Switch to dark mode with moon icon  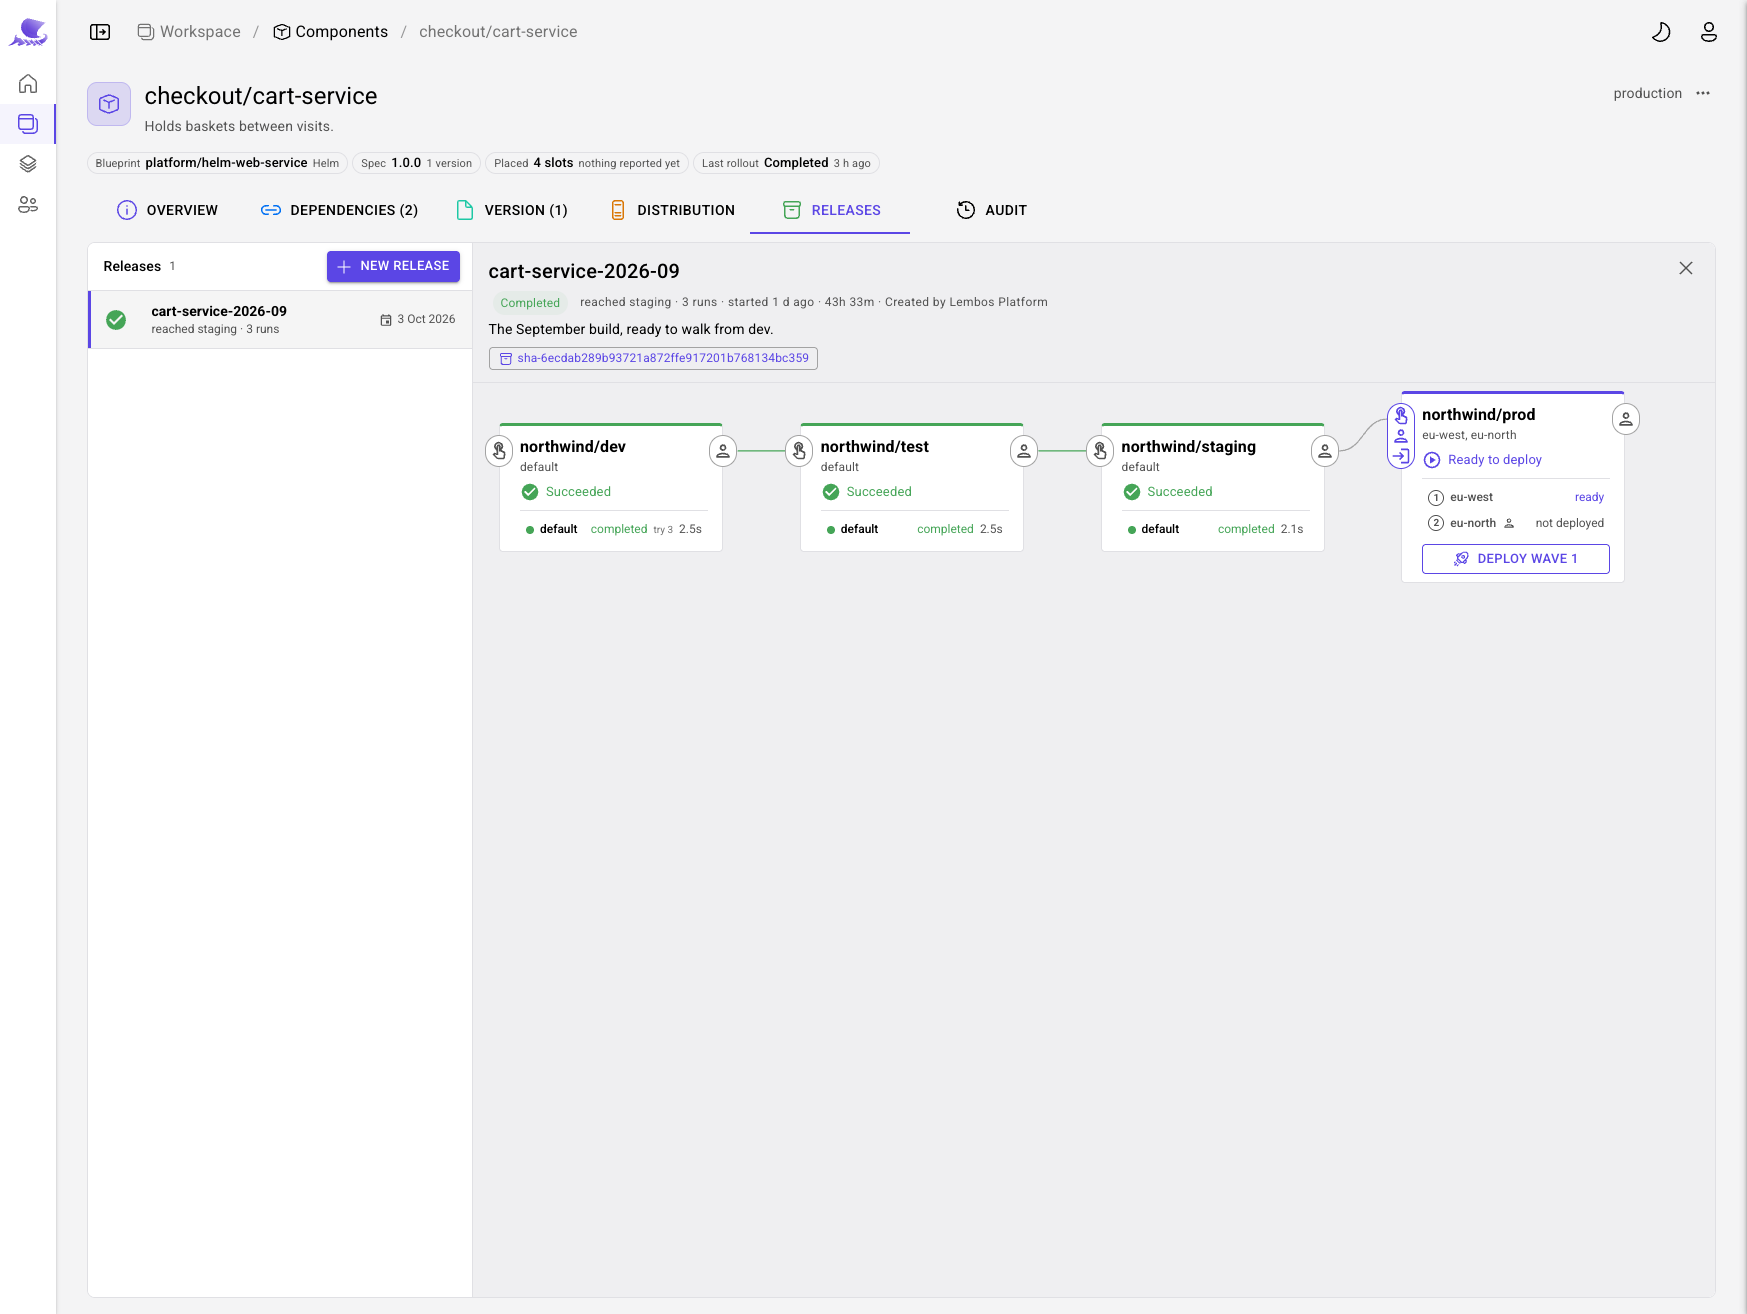(x=1661, y=32)
